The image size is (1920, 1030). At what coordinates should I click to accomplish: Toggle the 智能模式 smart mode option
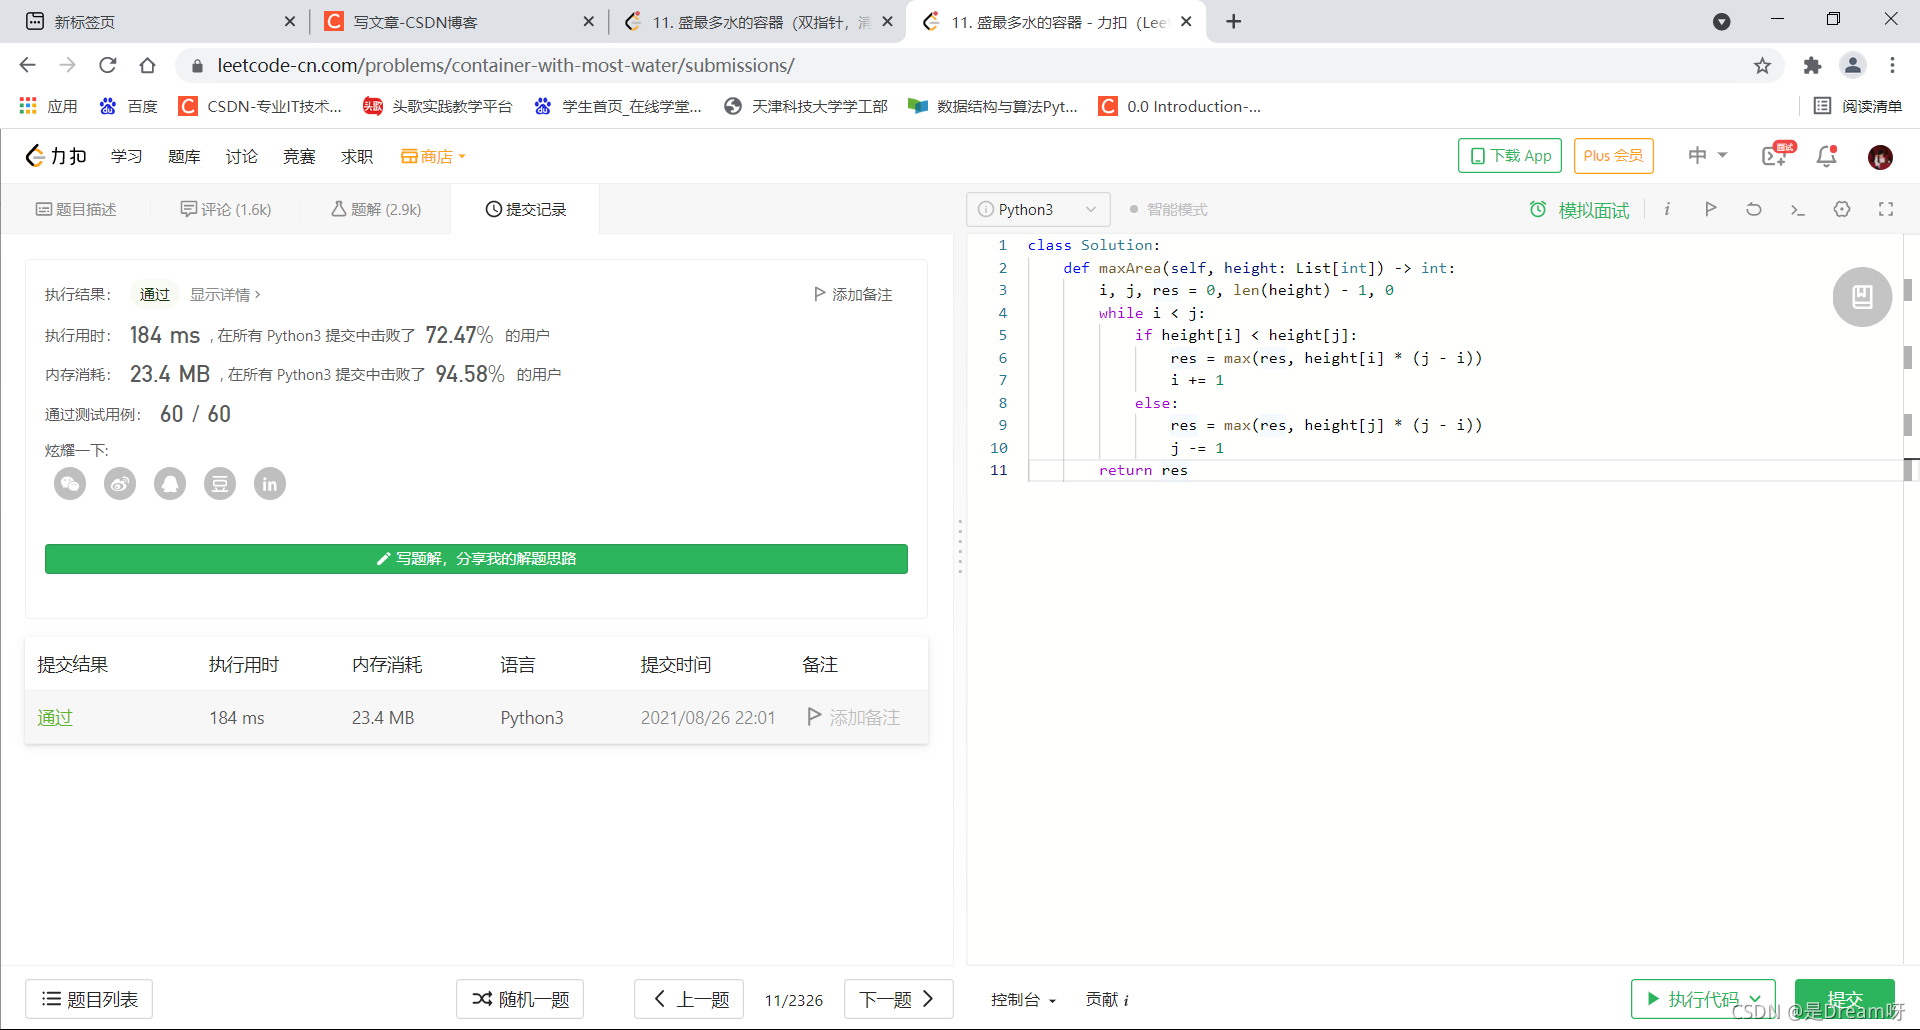tap(1168, 209)
